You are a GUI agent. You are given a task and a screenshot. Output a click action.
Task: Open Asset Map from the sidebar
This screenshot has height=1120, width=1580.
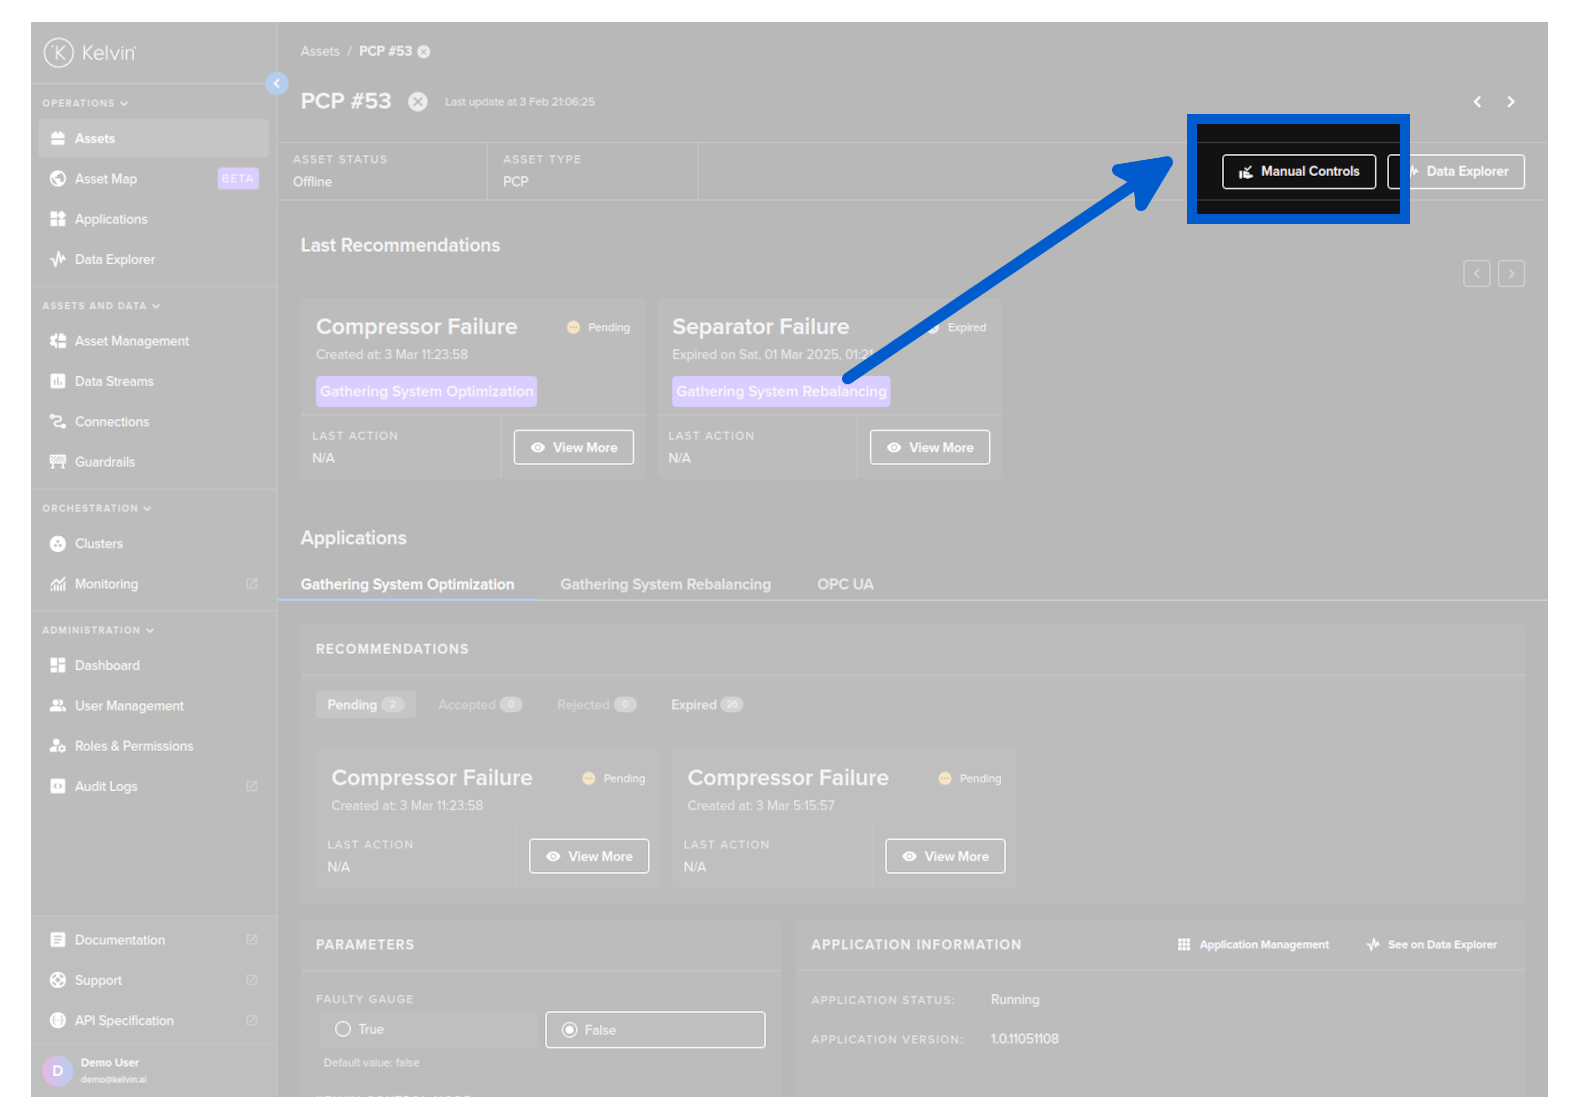pos(105,179)
